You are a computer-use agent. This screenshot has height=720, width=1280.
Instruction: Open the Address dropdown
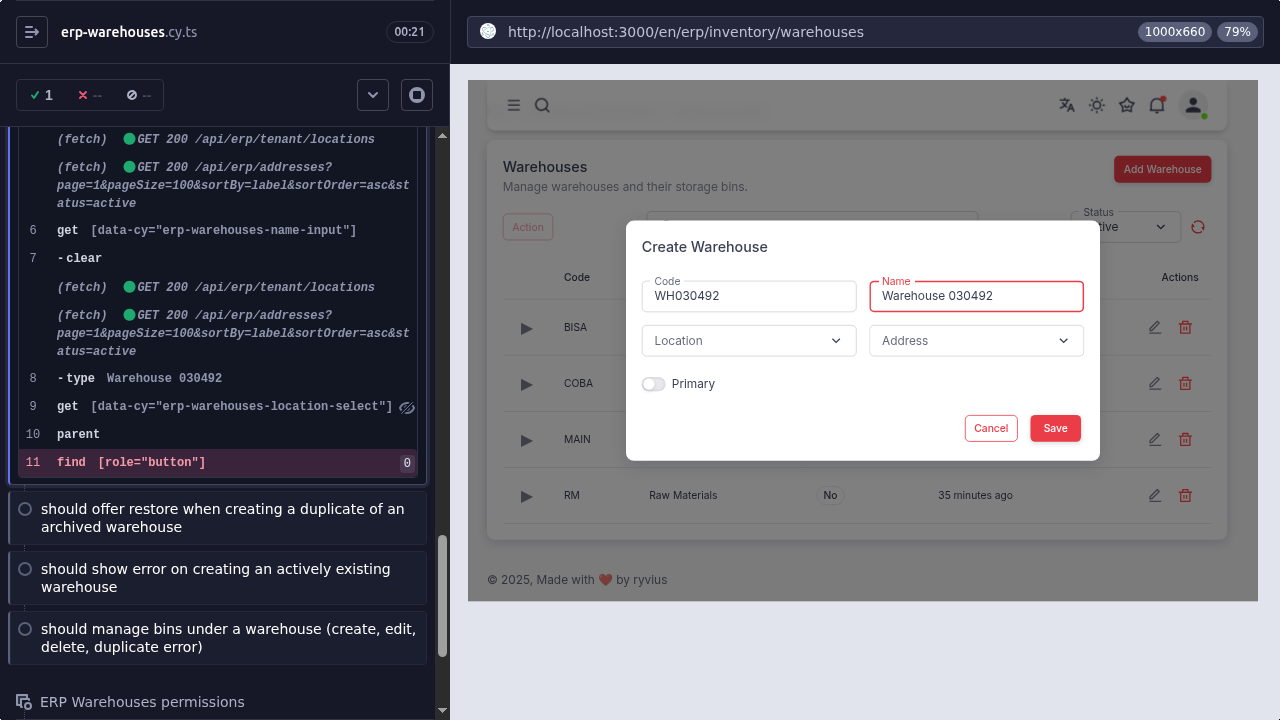(x=976, y=341)
